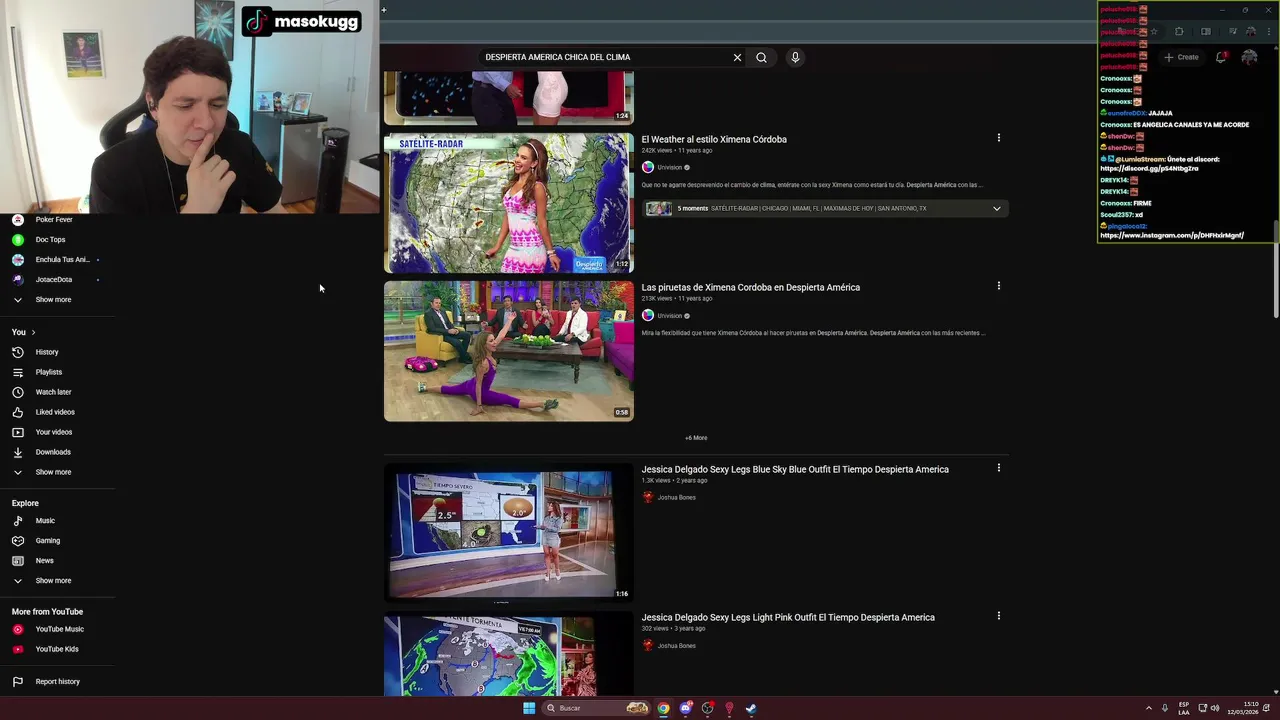1280x720 pixels.
Task: Click the taskbar volume icon
Action: [x=1215, y=708]
